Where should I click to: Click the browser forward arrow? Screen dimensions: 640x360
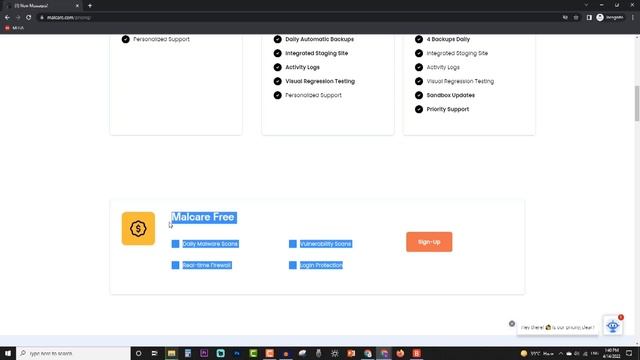point(18,18)
